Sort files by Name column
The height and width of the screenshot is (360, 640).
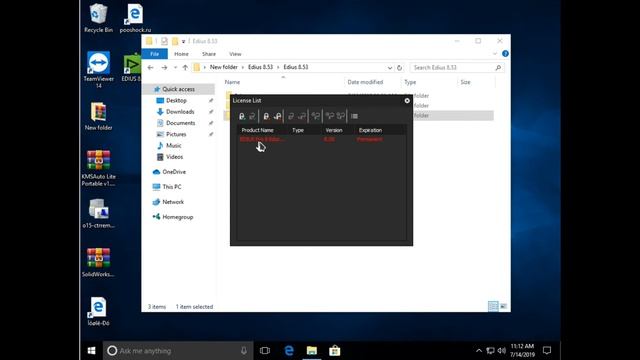coord(232,82)
